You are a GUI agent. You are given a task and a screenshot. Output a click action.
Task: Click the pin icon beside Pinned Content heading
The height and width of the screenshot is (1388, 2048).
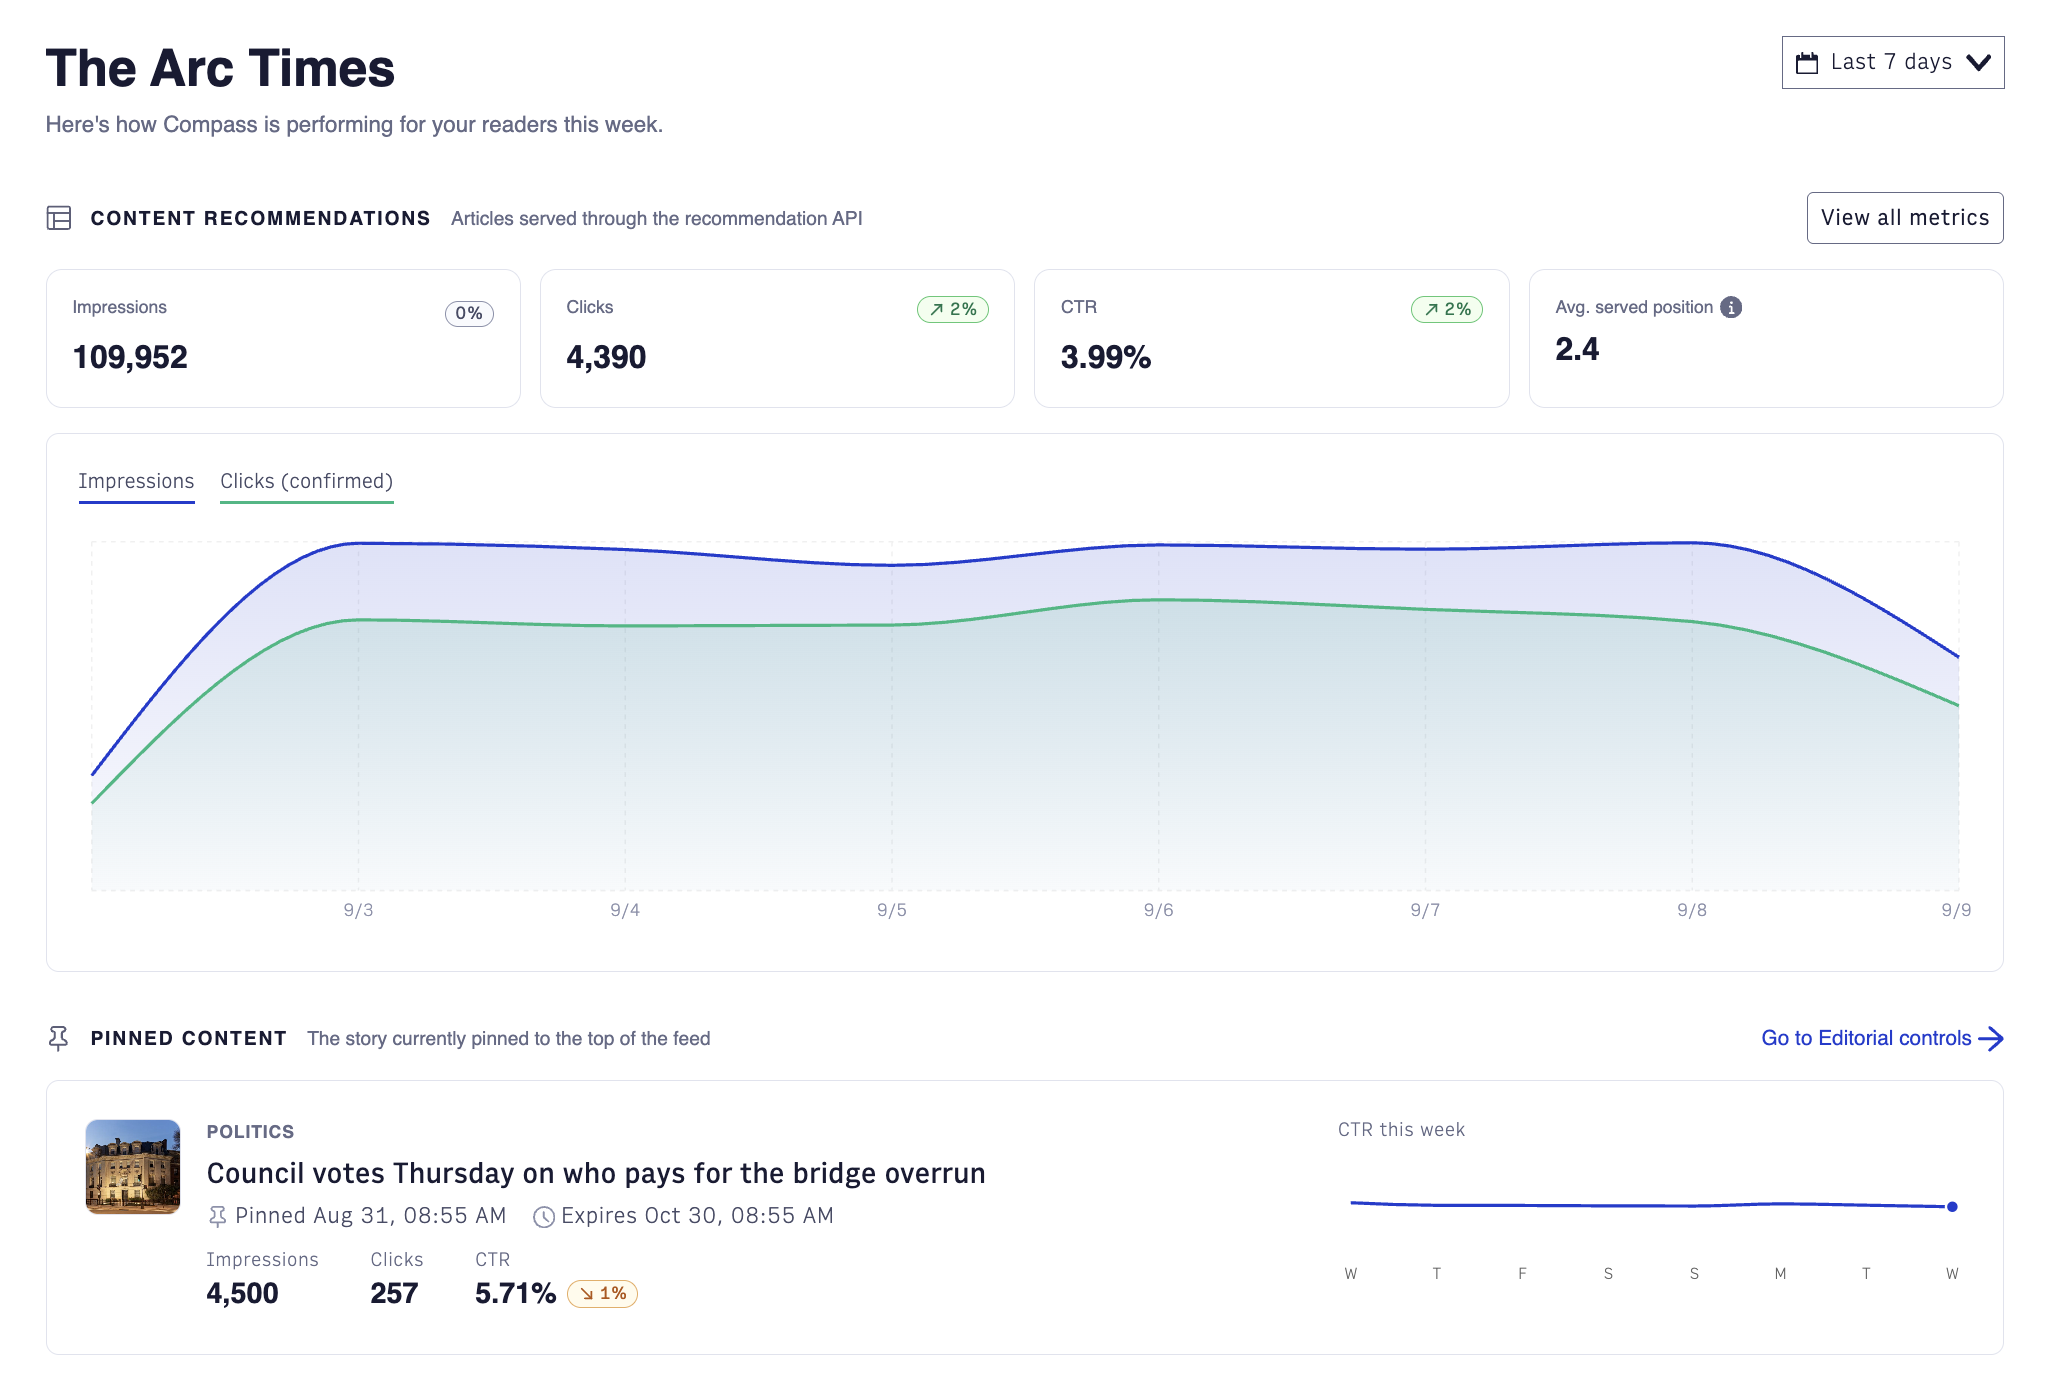tap(59, 1038)
